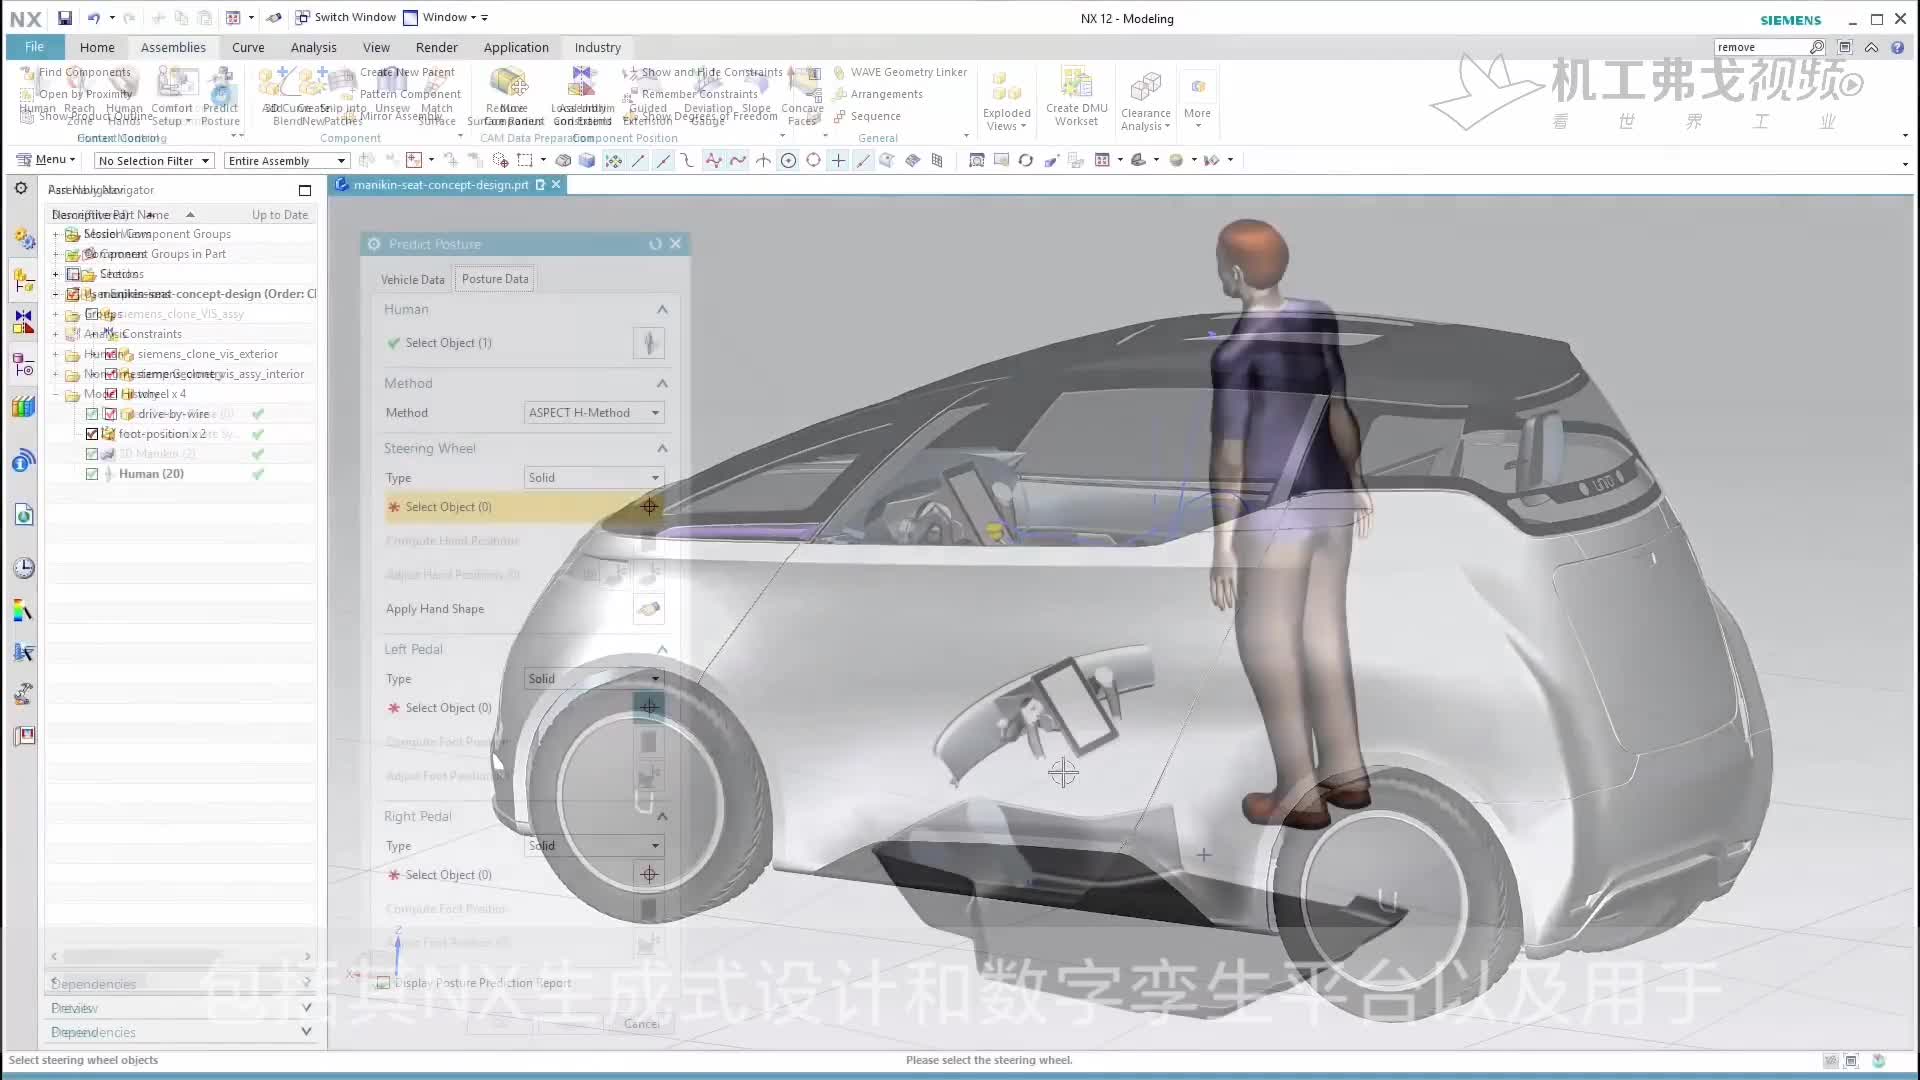Click Switch Window button
Image resolution: width=1920 pixels, height=1080 pixels.
tap(346, 17)
